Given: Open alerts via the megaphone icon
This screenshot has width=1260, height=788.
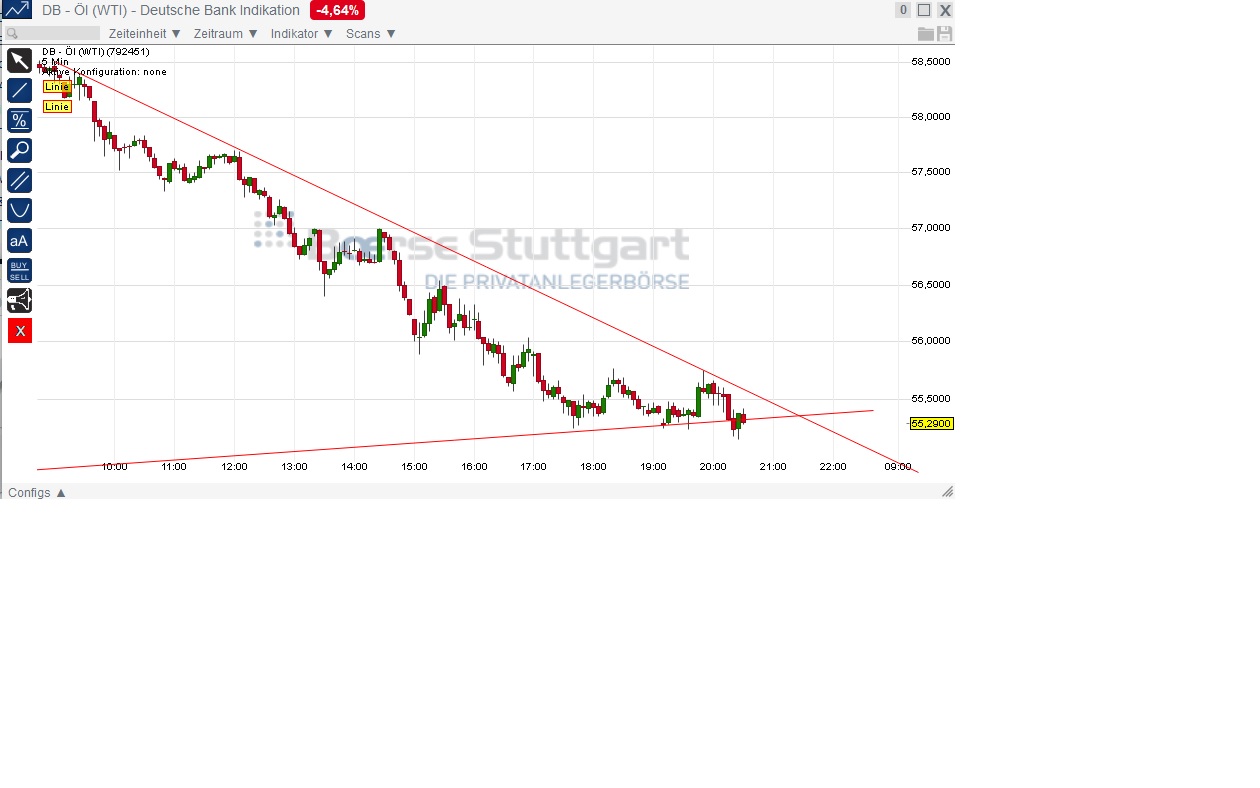Looking at the screenshot, I should (x=19, y=299).
